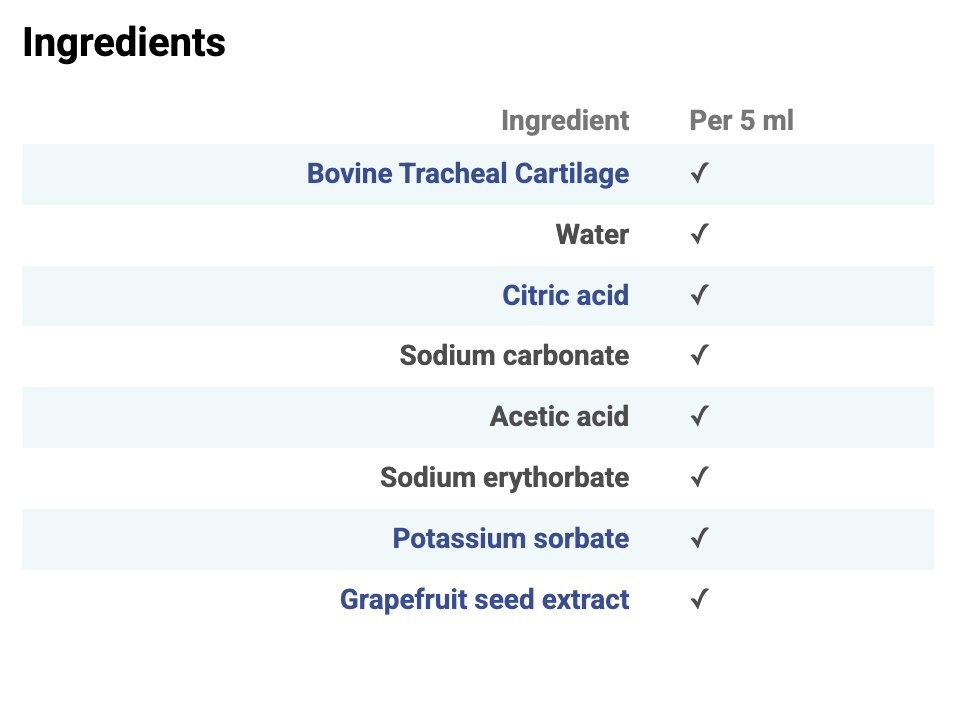Select the Water ingredient text
This screenshot has height=712, width=974.
click(x=592, y=235)
